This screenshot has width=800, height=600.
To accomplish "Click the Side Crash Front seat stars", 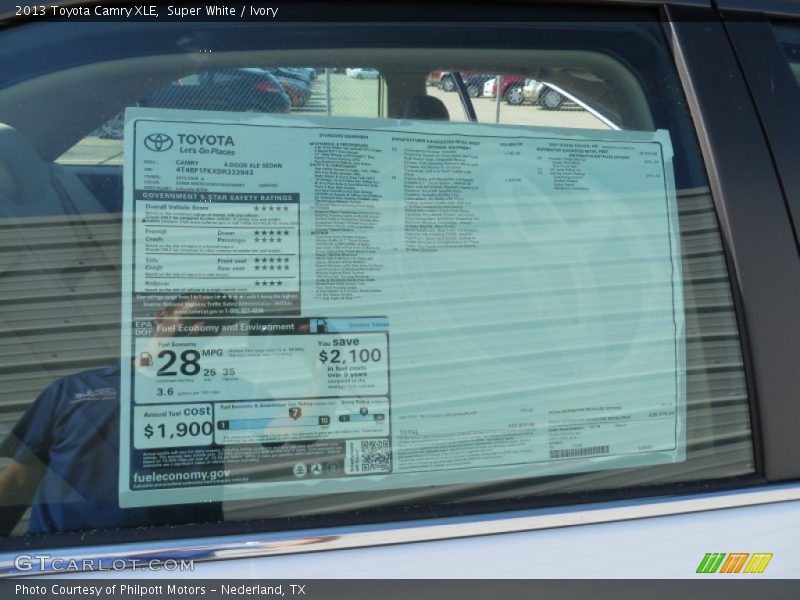I will 271,260.
